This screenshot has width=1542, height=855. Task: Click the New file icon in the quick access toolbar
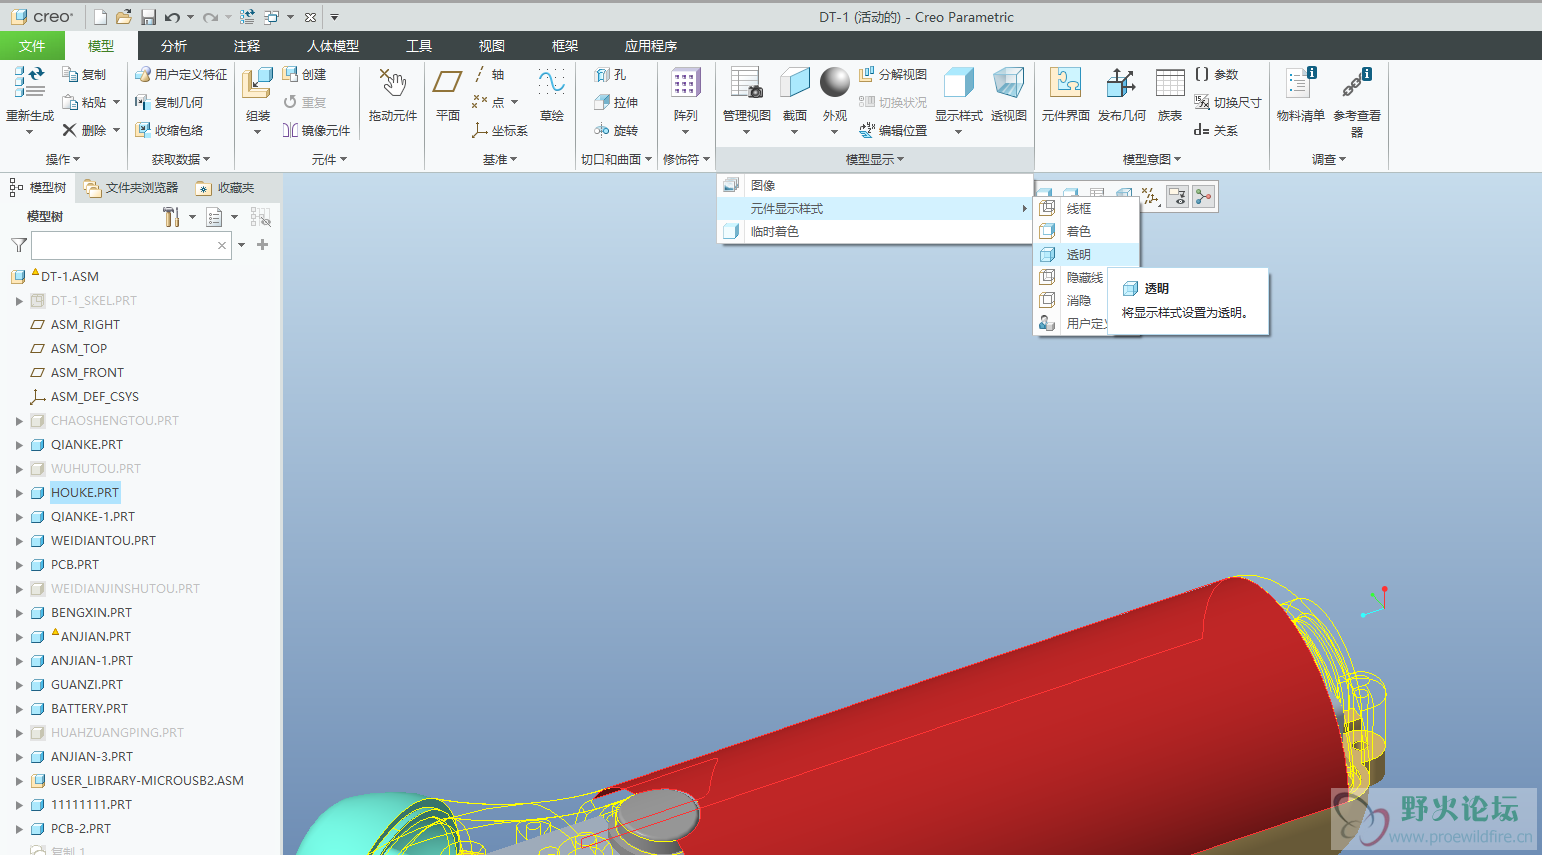click(x=100, y=17)
